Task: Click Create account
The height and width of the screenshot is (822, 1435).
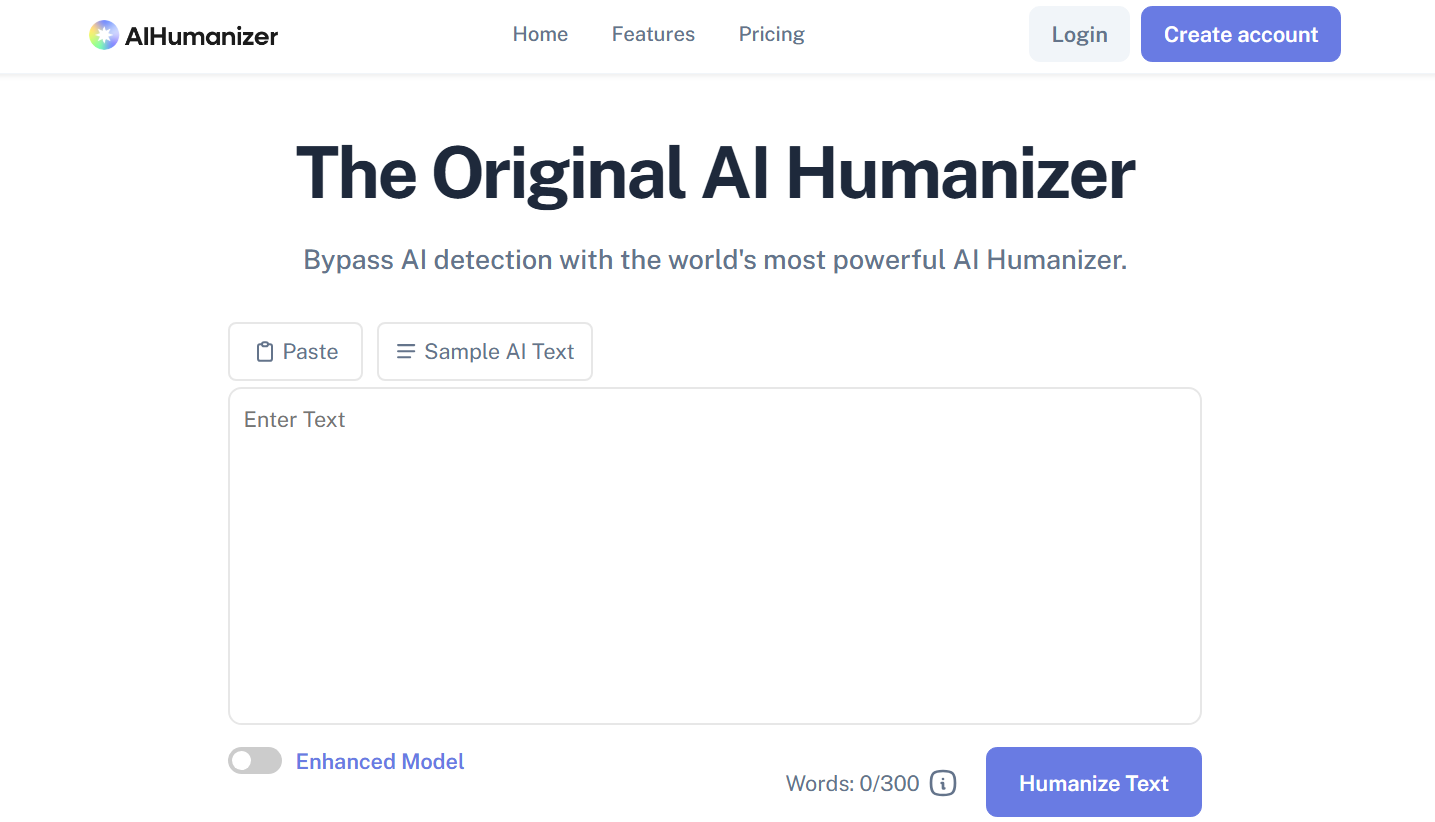Action: click(1240, 33)
